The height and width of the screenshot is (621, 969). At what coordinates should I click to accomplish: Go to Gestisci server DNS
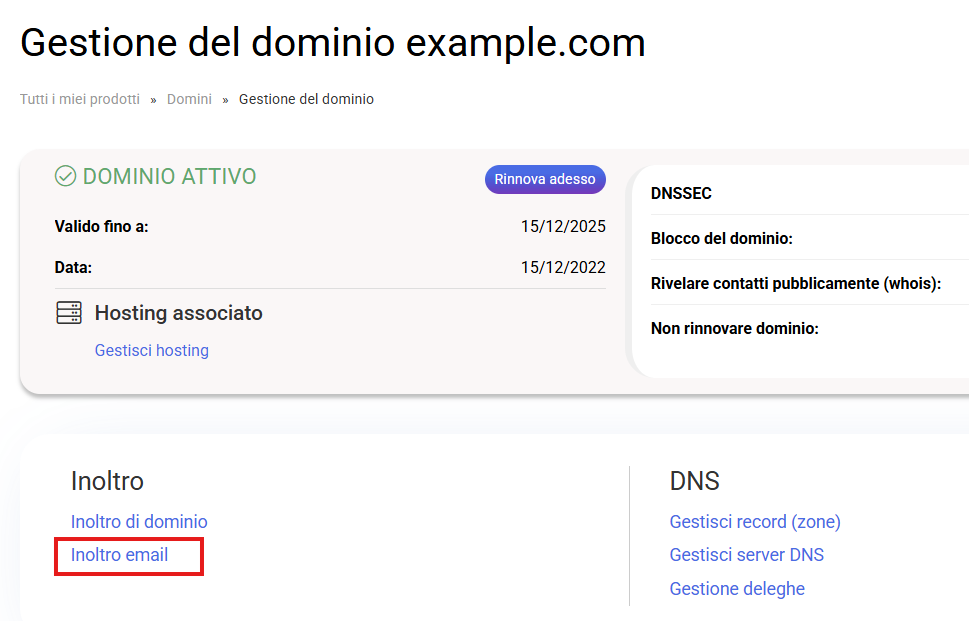click(746, 554)
